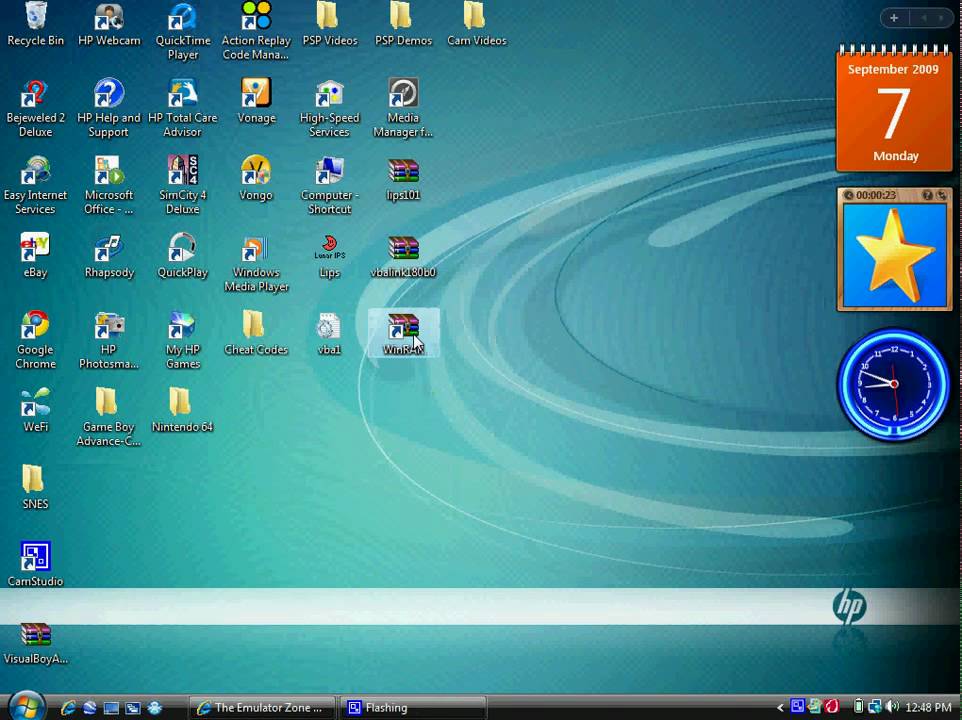Select the Rhapsody shortcut icon
The image size is (962, 720).
pyautogui.click(x=109, y=256)
